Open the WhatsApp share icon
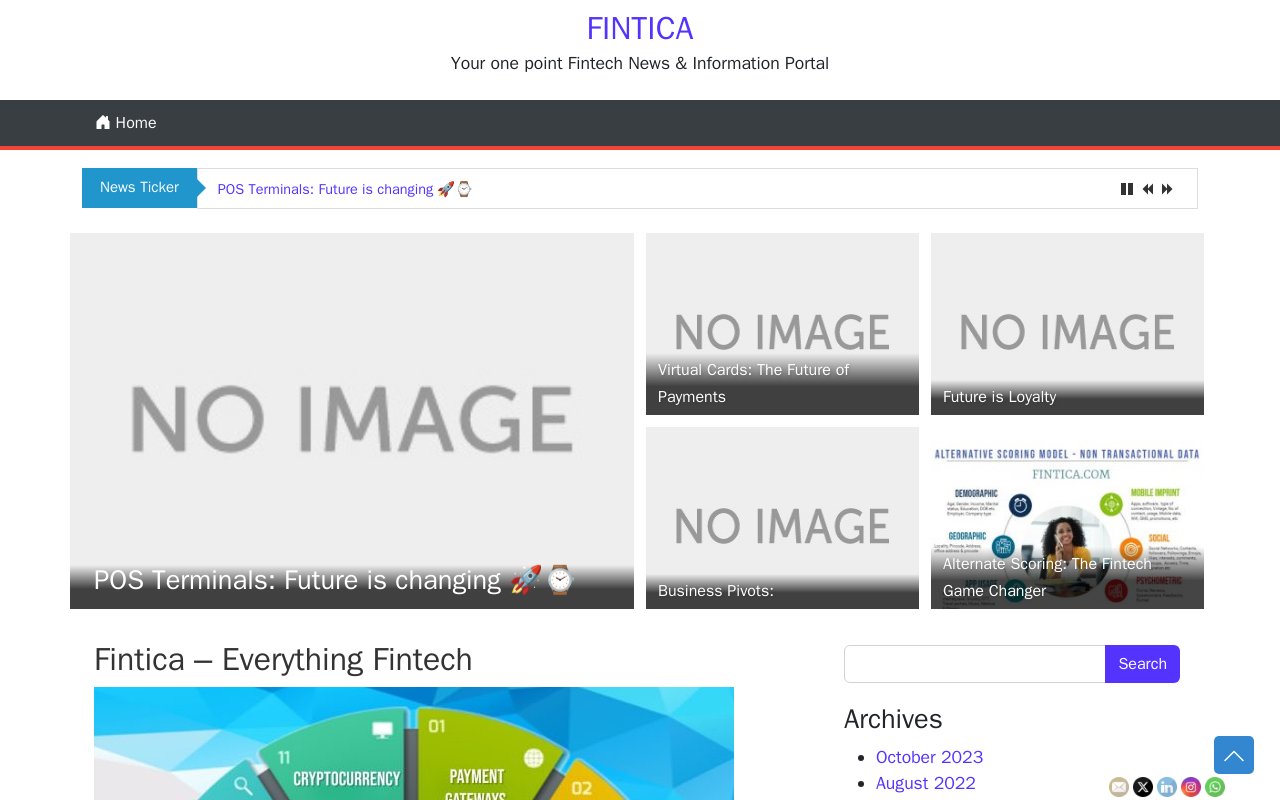Viewport: 1280px width, 800px height. click(1215, 787)
